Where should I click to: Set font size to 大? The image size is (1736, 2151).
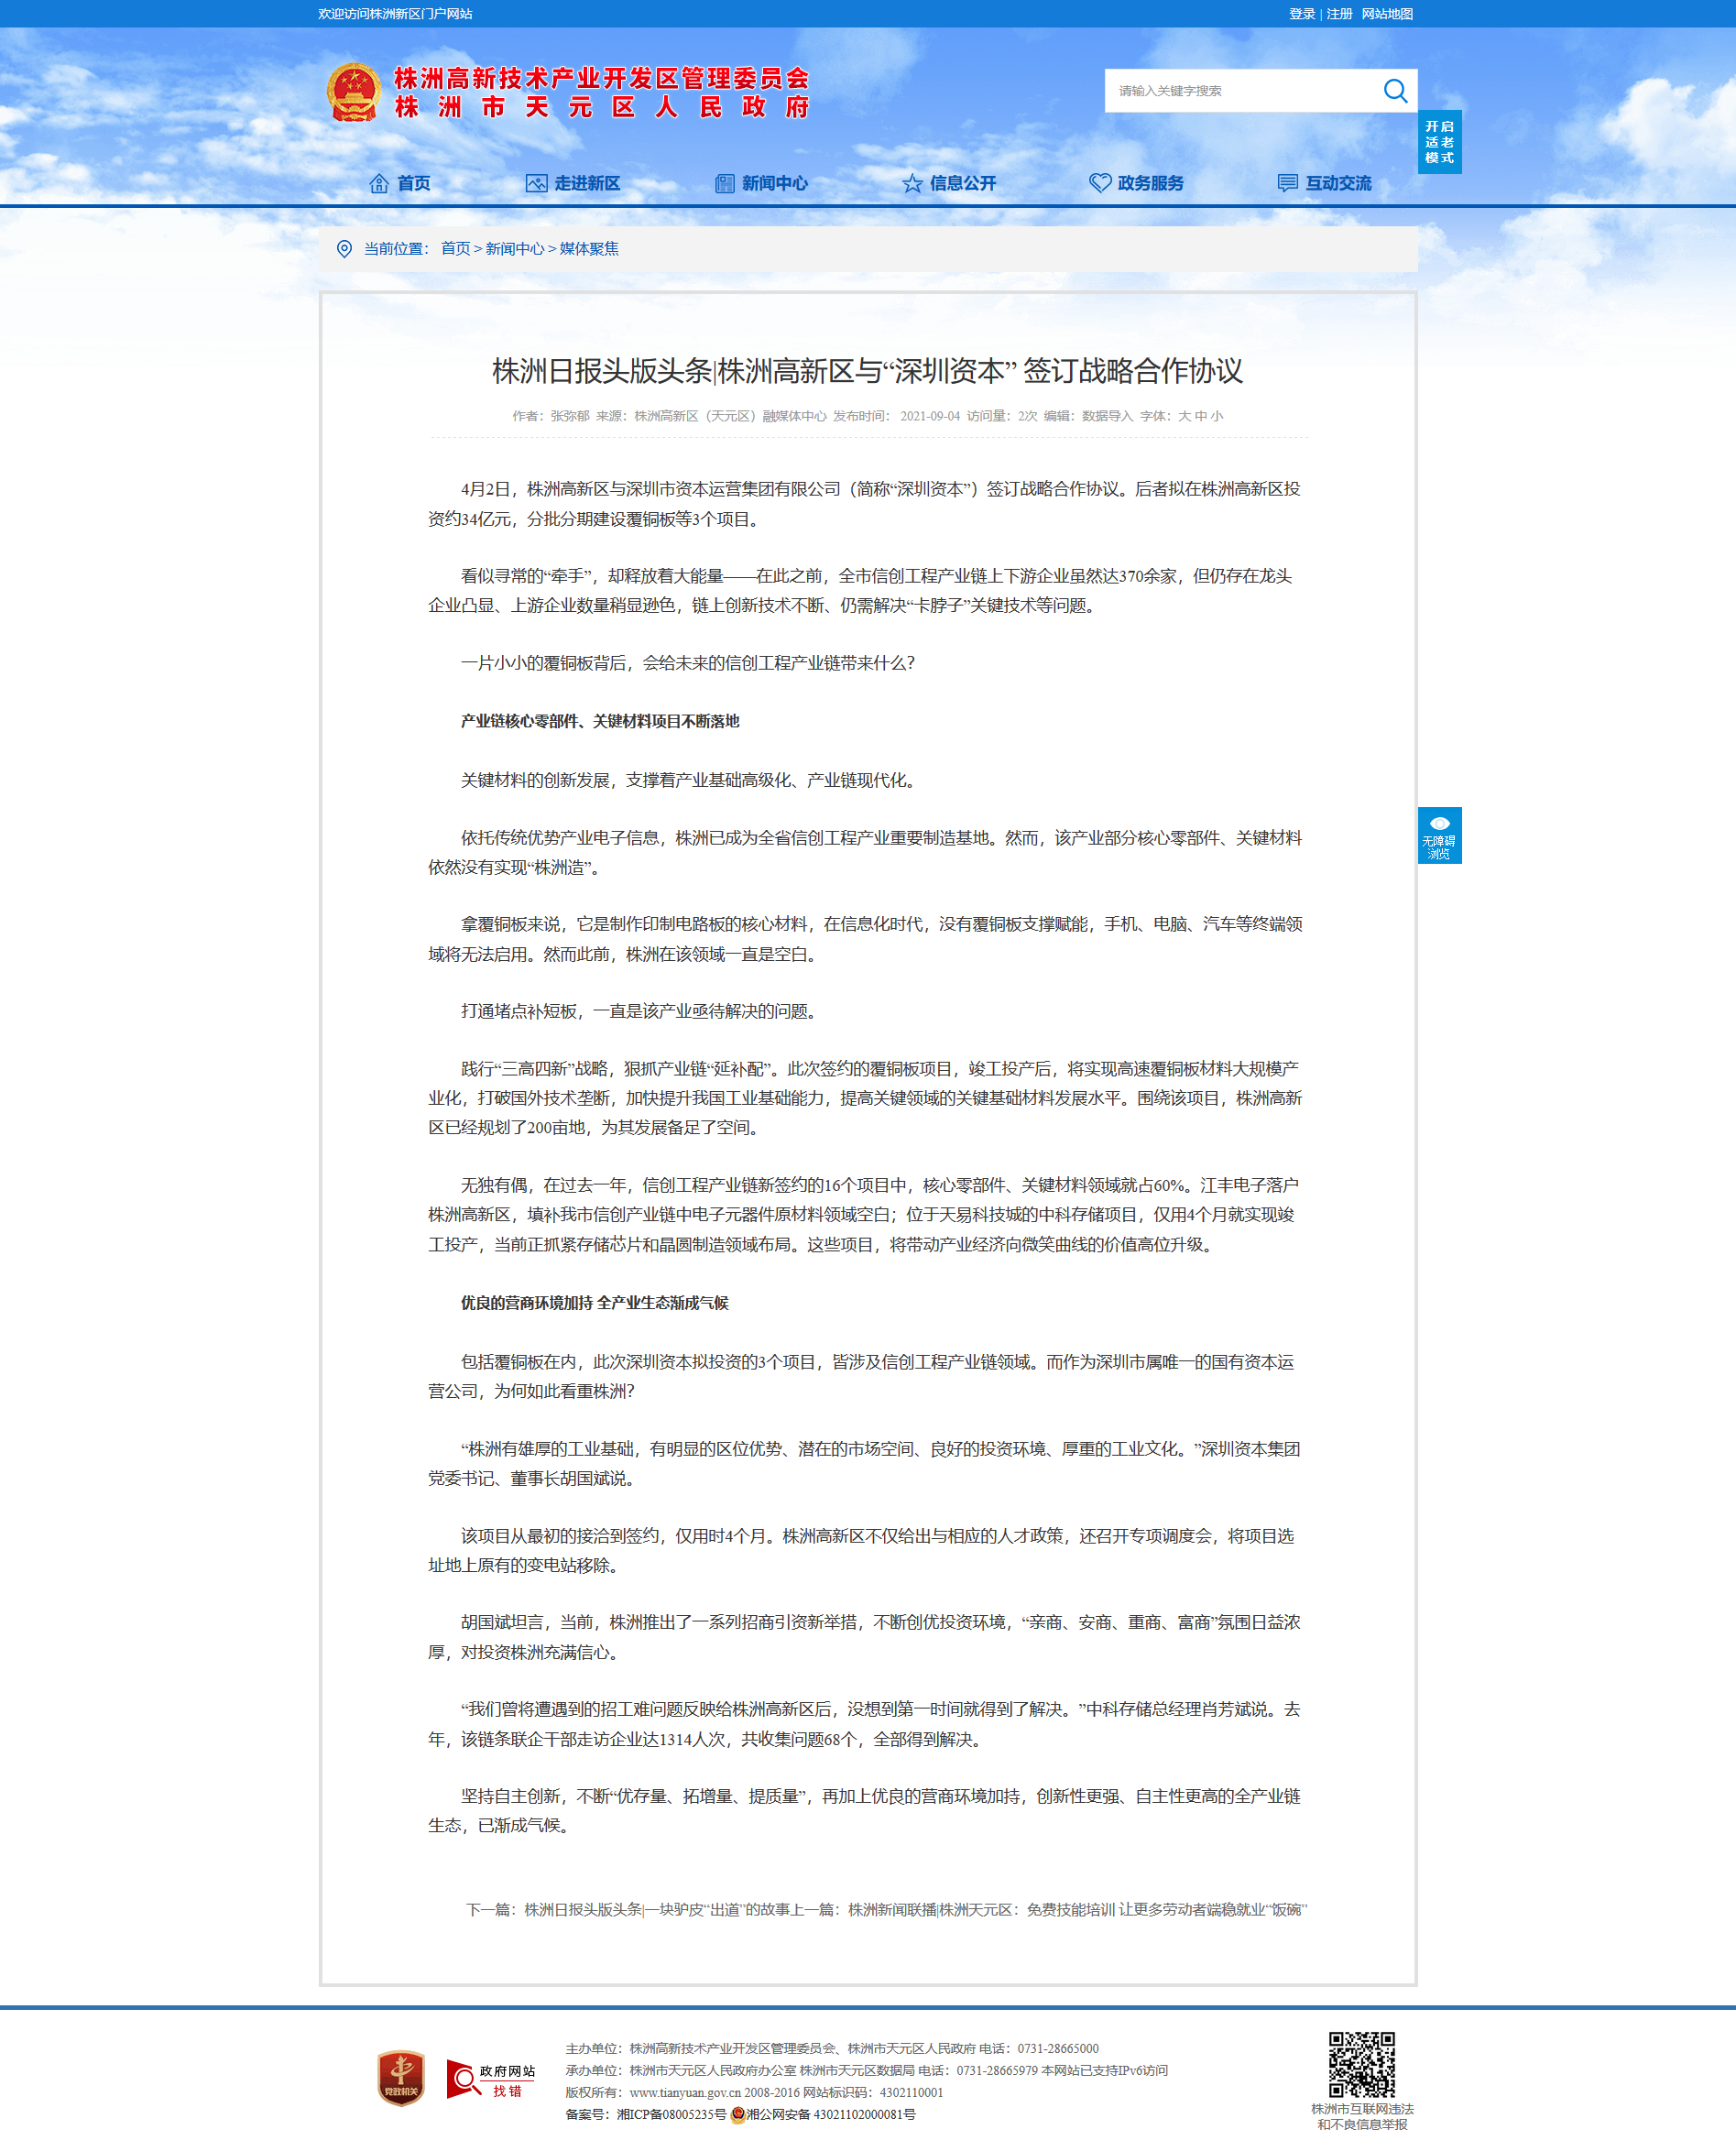[1184, 416]
